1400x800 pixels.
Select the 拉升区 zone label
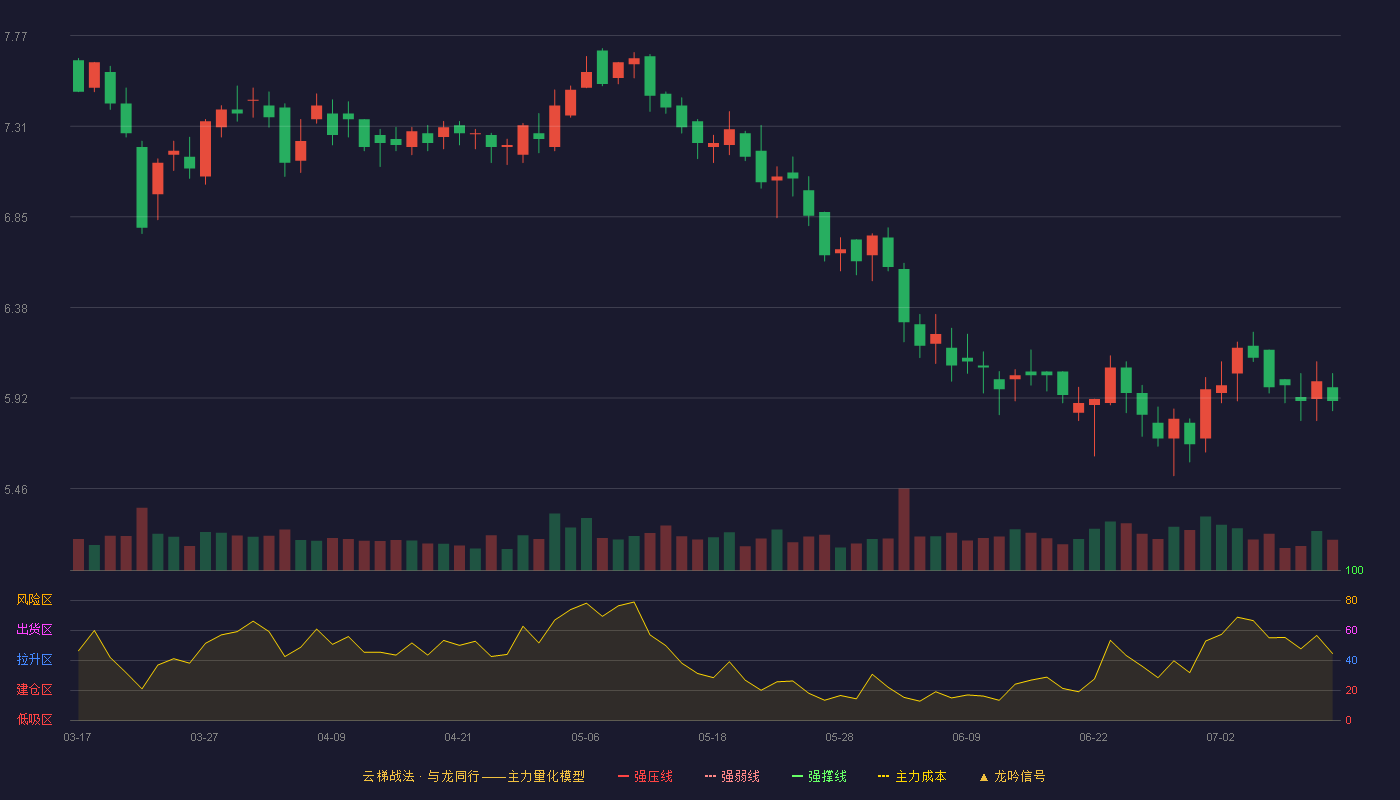(35, 660)
